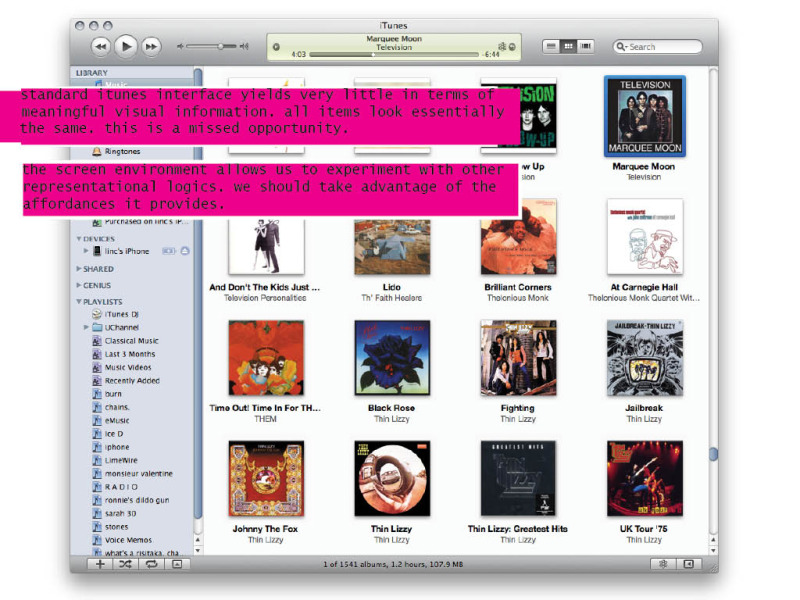Click the iPhone battery indicator icon
Viewport: 800px width, 600px height.
click(169, 251)
